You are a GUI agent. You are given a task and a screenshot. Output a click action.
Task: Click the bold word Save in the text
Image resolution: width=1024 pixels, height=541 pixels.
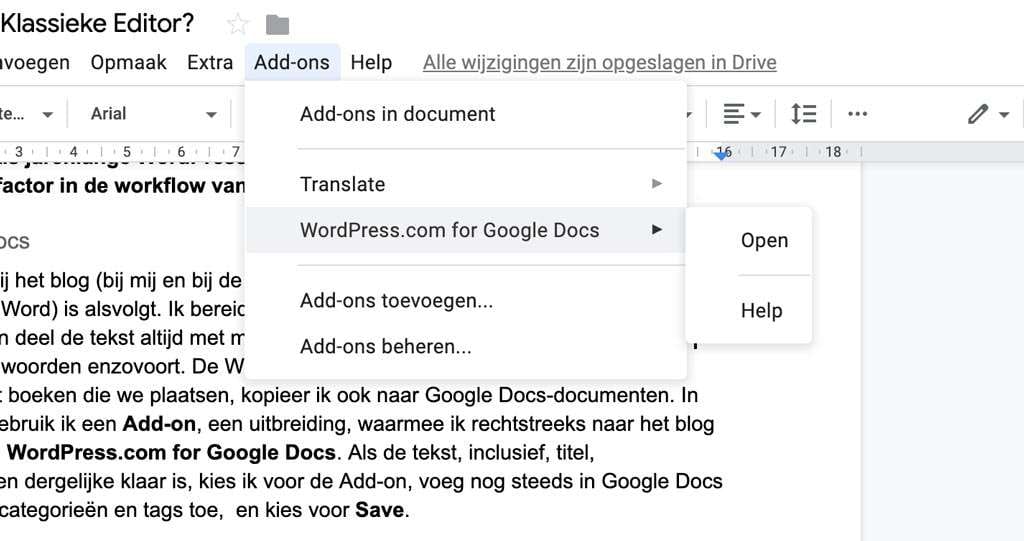pos(379,510)
